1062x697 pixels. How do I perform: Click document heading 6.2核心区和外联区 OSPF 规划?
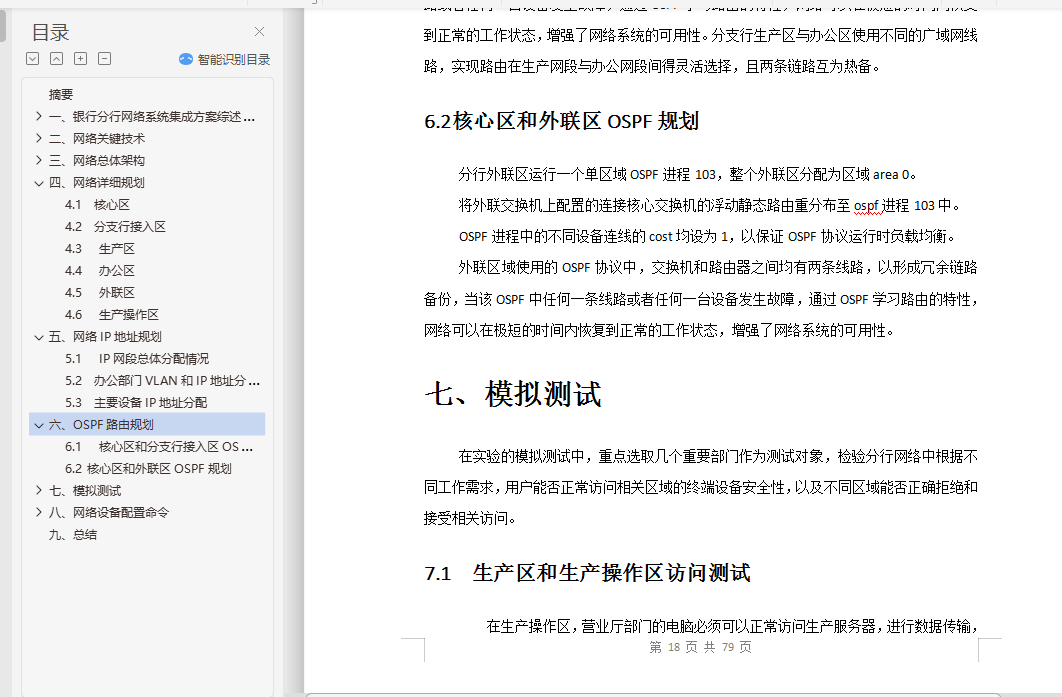[x=561, y=121]
